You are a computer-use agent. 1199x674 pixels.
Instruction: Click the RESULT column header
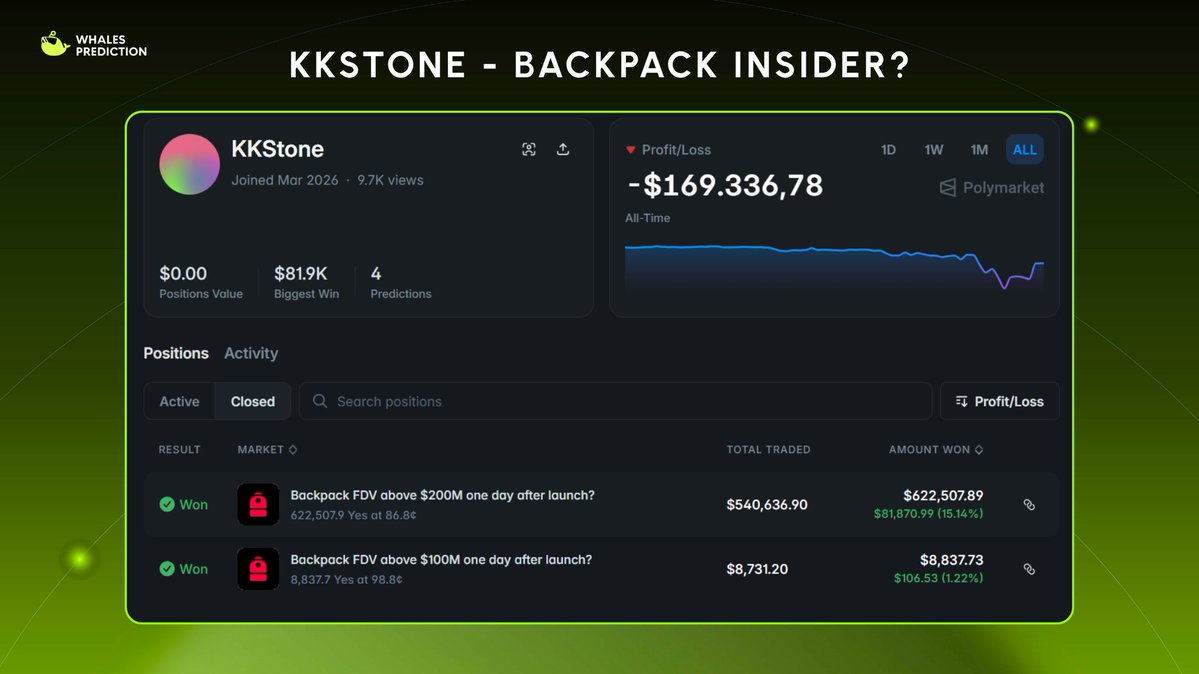[179, 450]
